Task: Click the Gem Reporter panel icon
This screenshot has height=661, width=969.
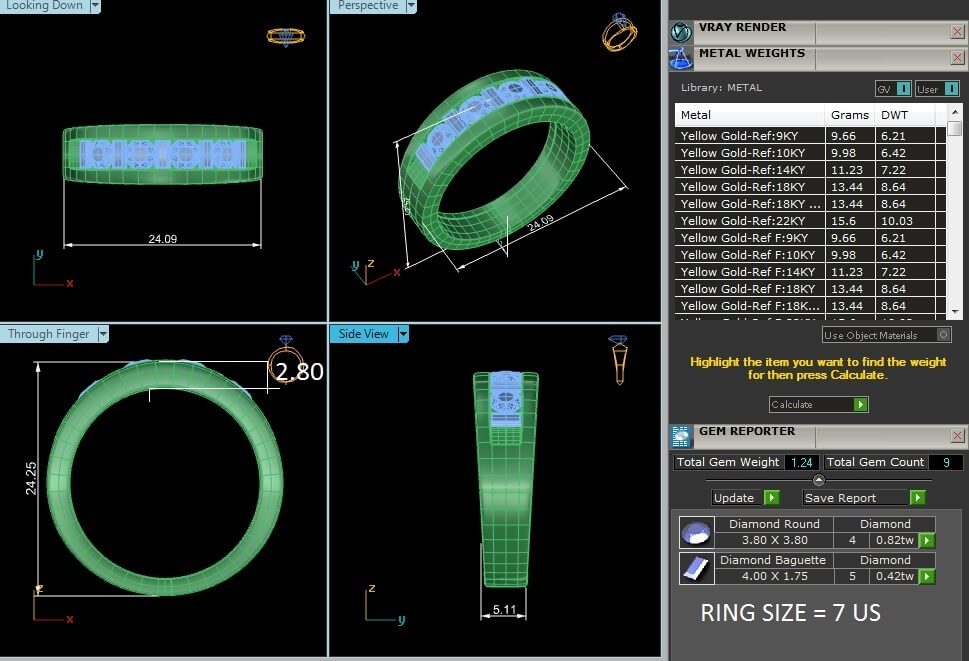Action: pyautogui.click(x=681, y=436)
